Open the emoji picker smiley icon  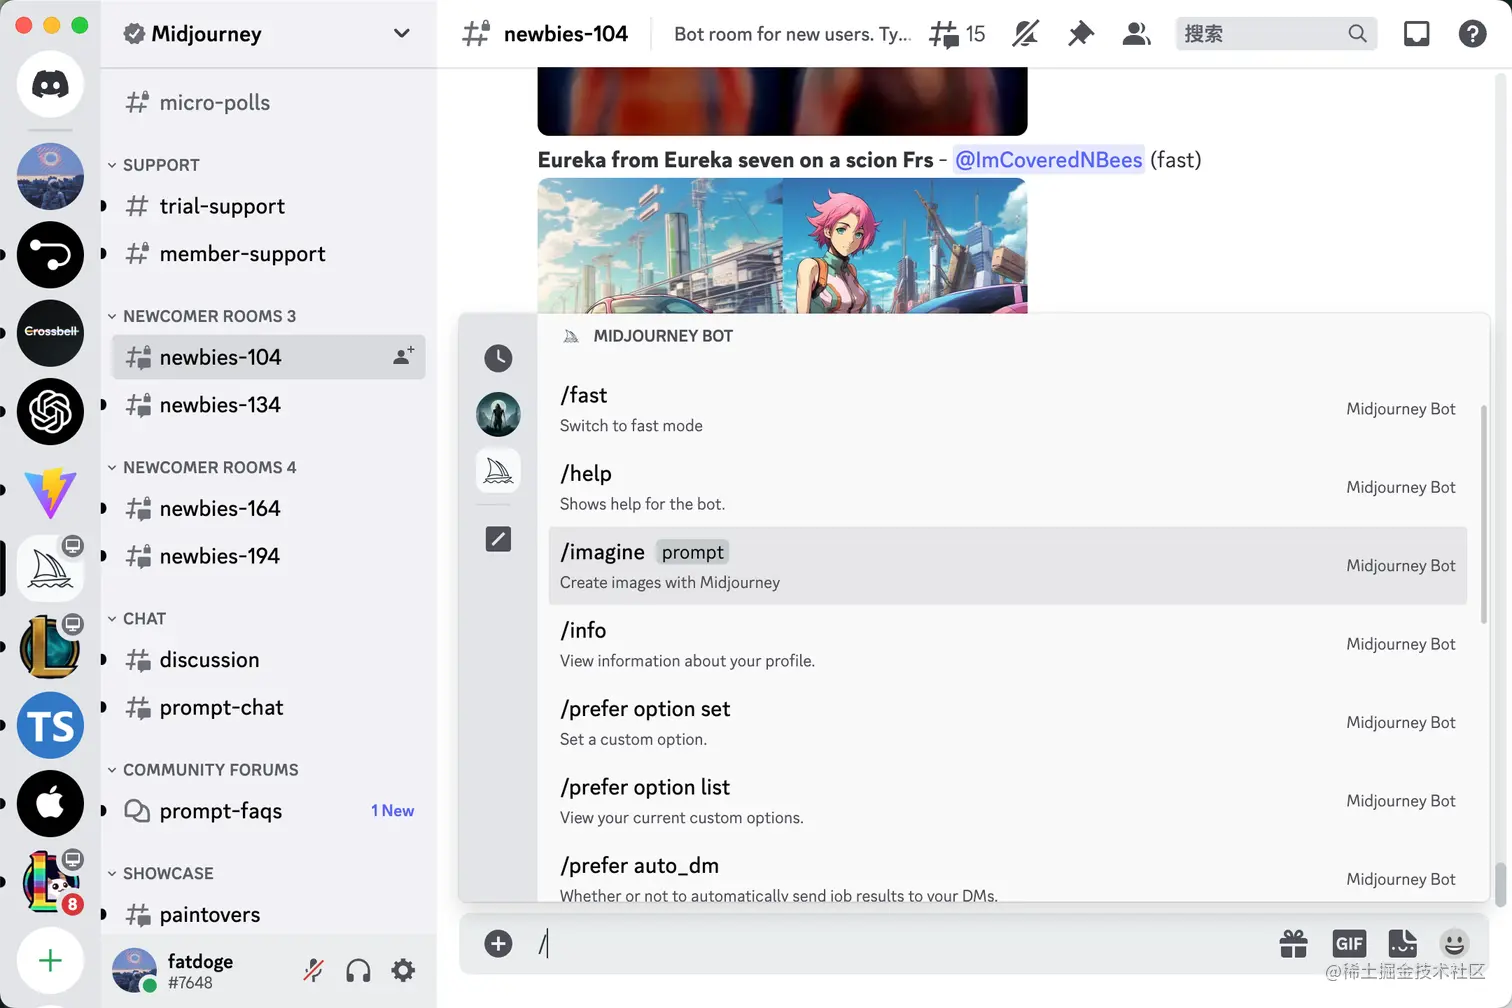tap(1454, 943)
